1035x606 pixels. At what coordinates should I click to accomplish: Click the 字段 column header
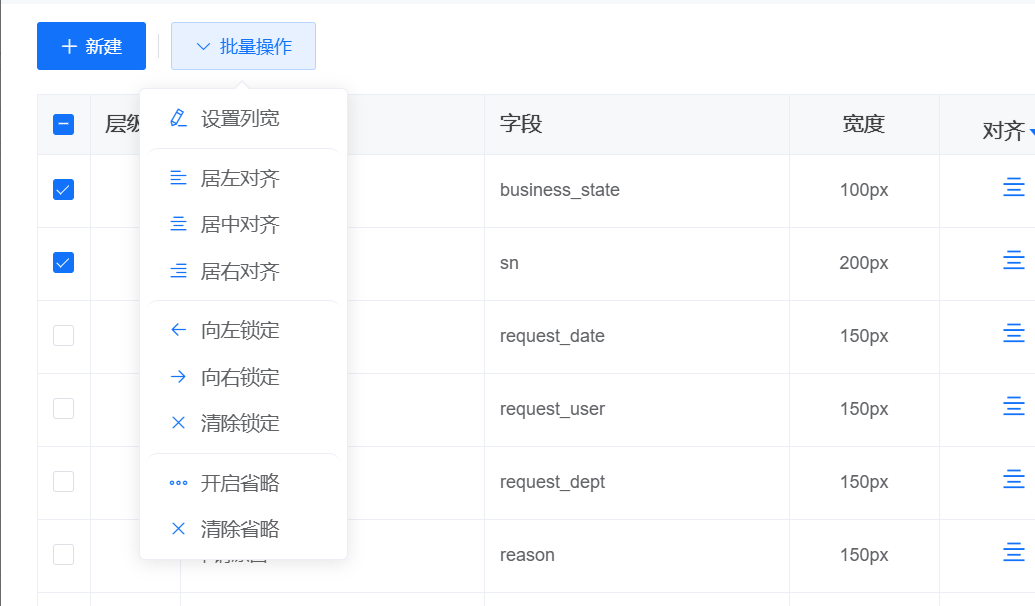click(x=521, y=124)
